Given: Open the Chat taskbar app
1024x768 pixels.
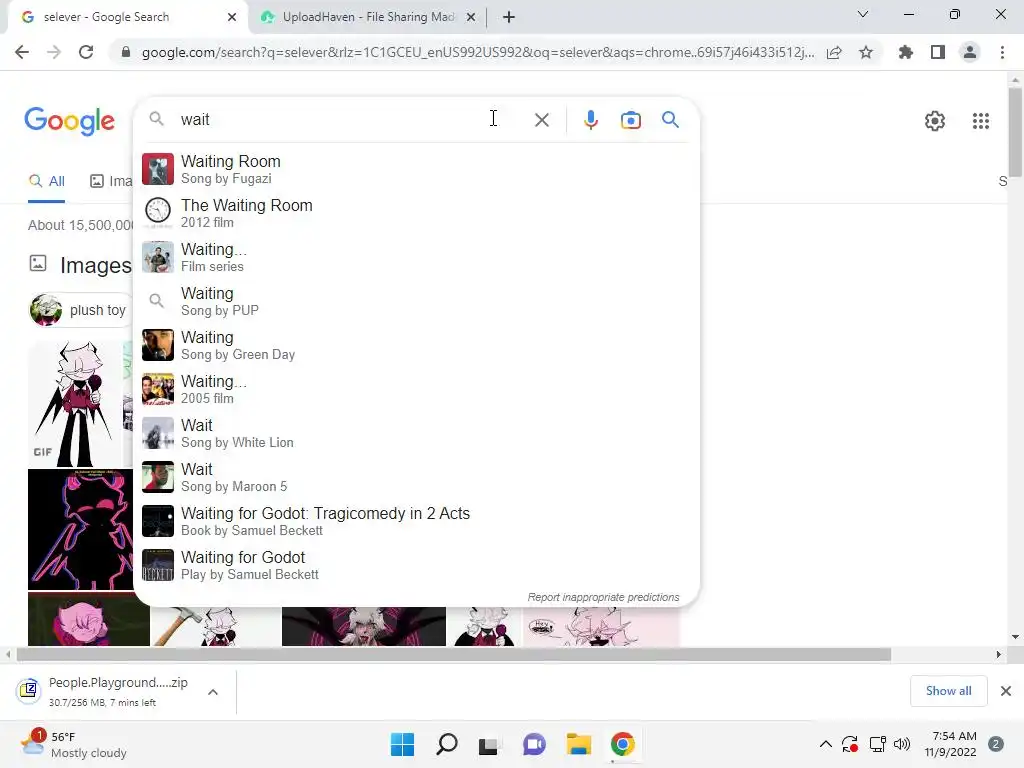Looking at the screenshot, I should click(534, 744).
